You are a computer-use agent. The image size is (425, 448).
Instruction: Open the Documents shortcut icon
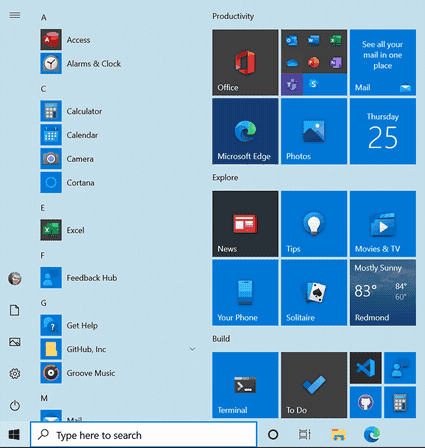15,310
